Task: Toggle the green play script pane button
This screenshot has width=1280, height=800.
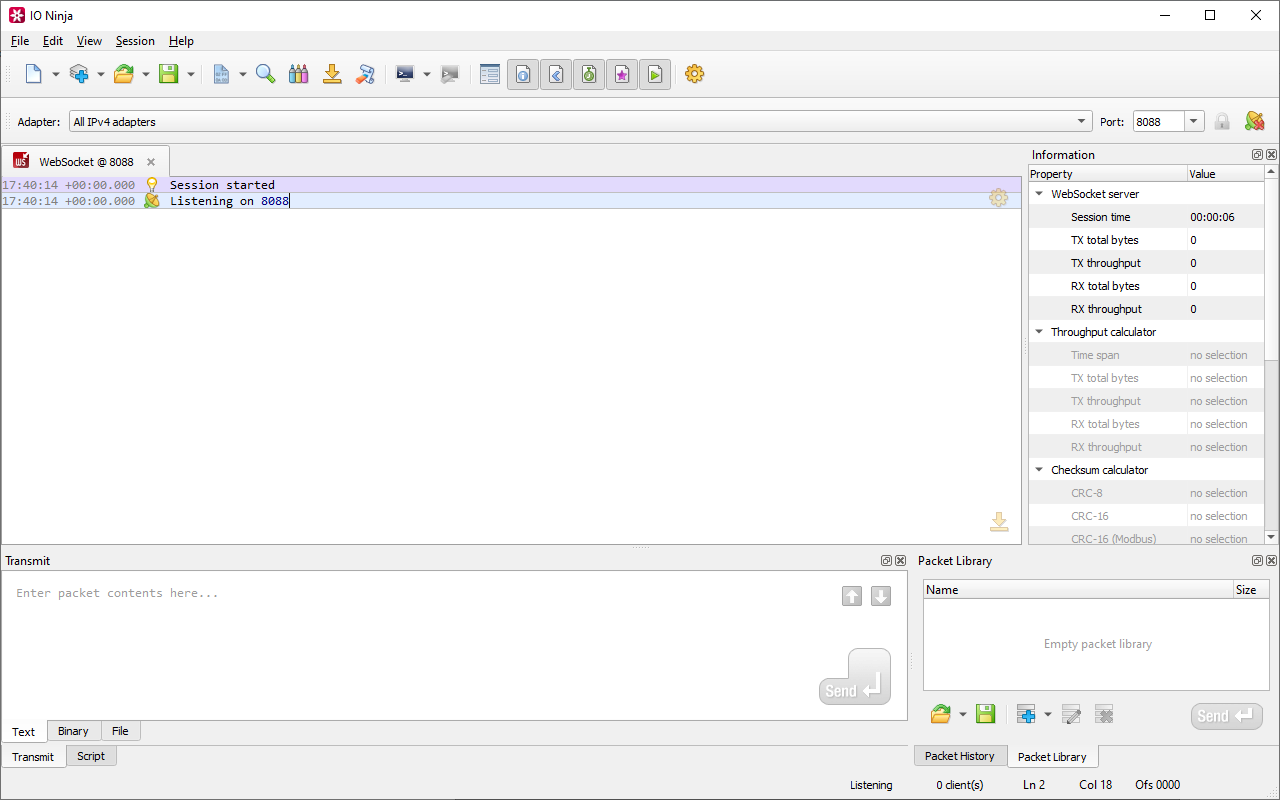Action: [655, 75]
